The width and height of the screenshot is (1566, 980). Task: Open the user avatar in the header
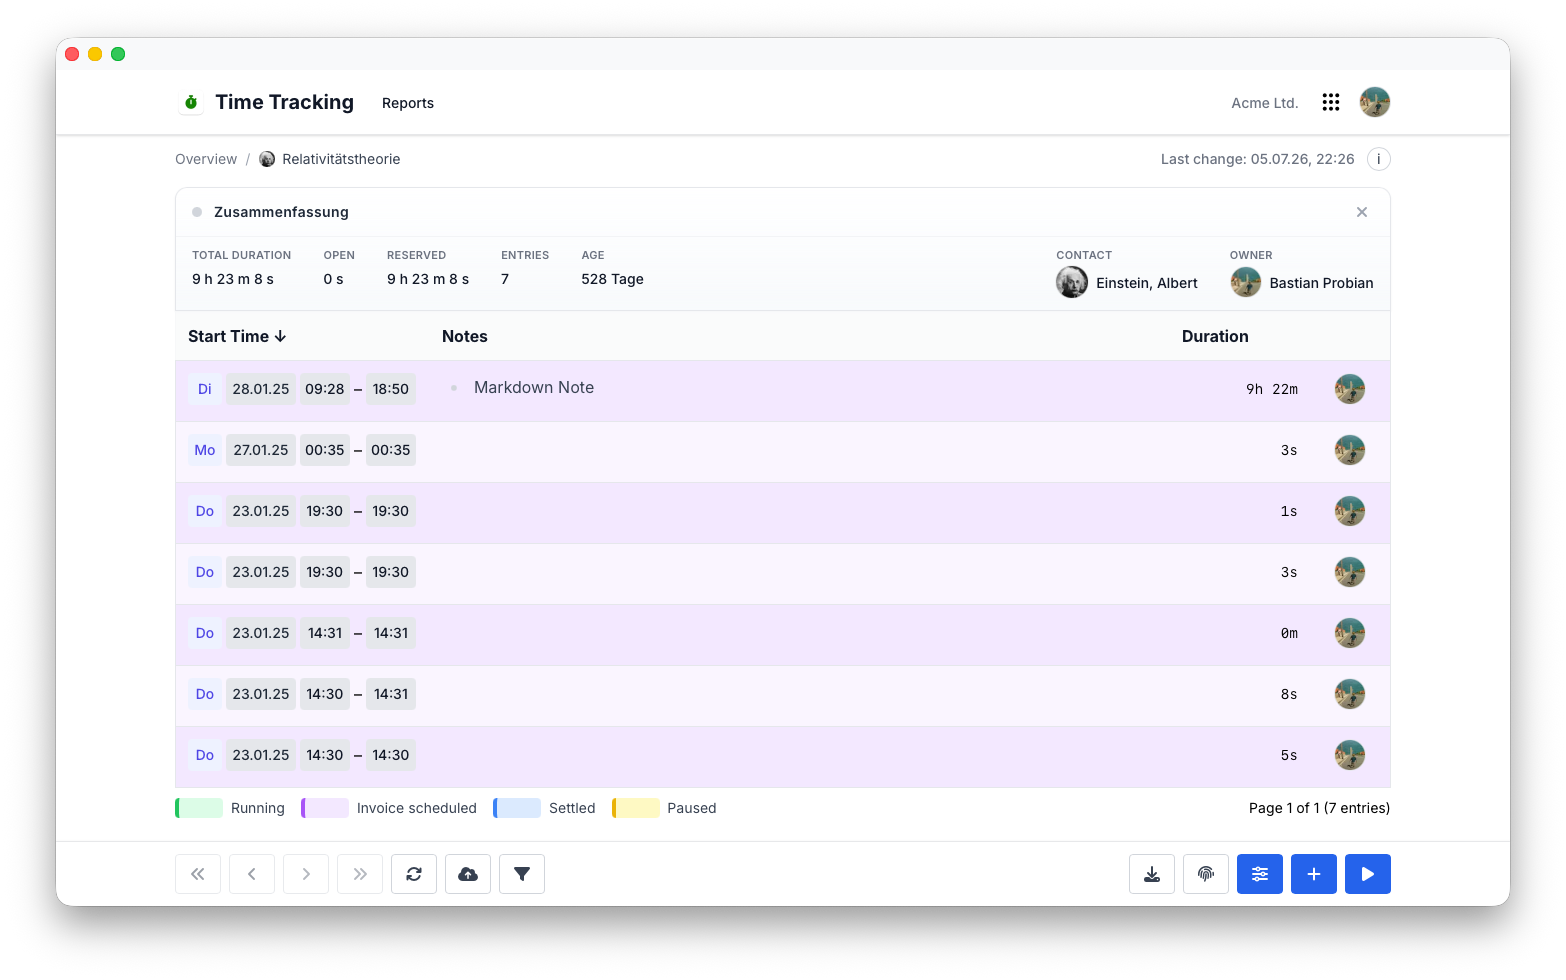pyautogui.click(x=1375, y=102)
